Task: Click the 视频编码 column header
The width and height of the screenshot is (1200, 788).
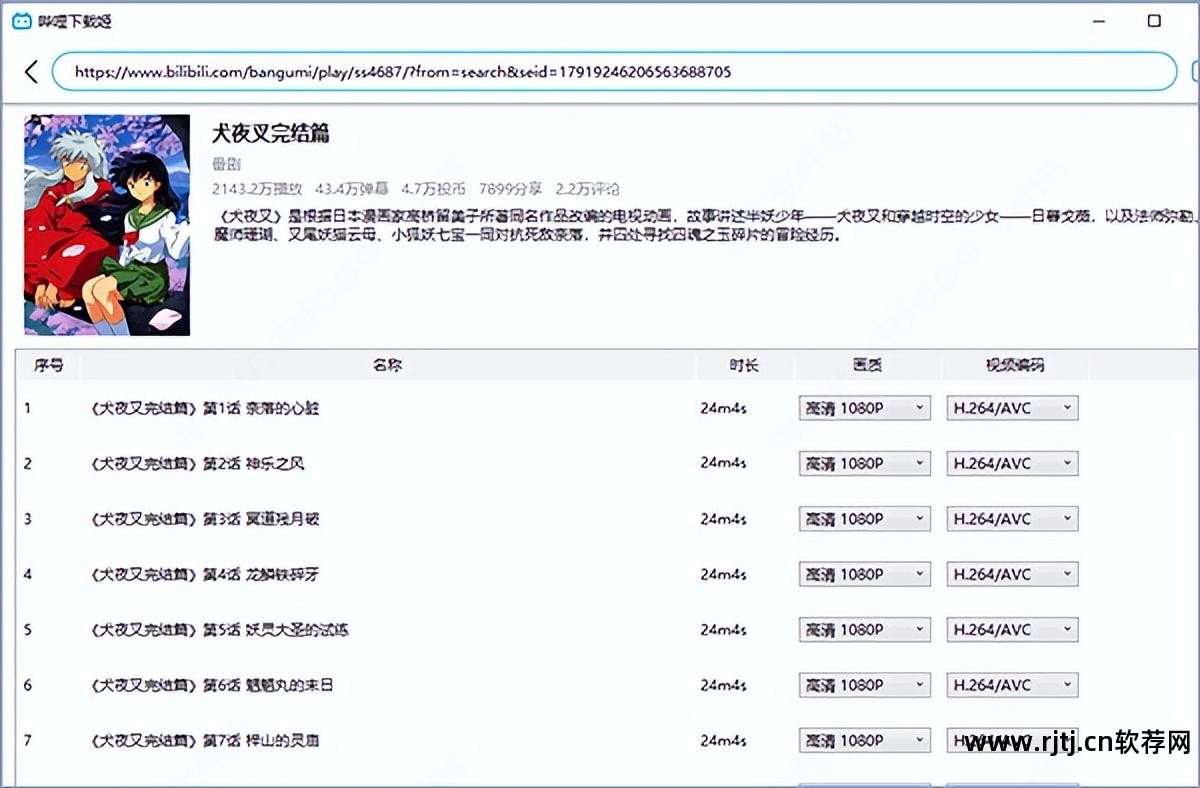Action: coord(1014,366)
